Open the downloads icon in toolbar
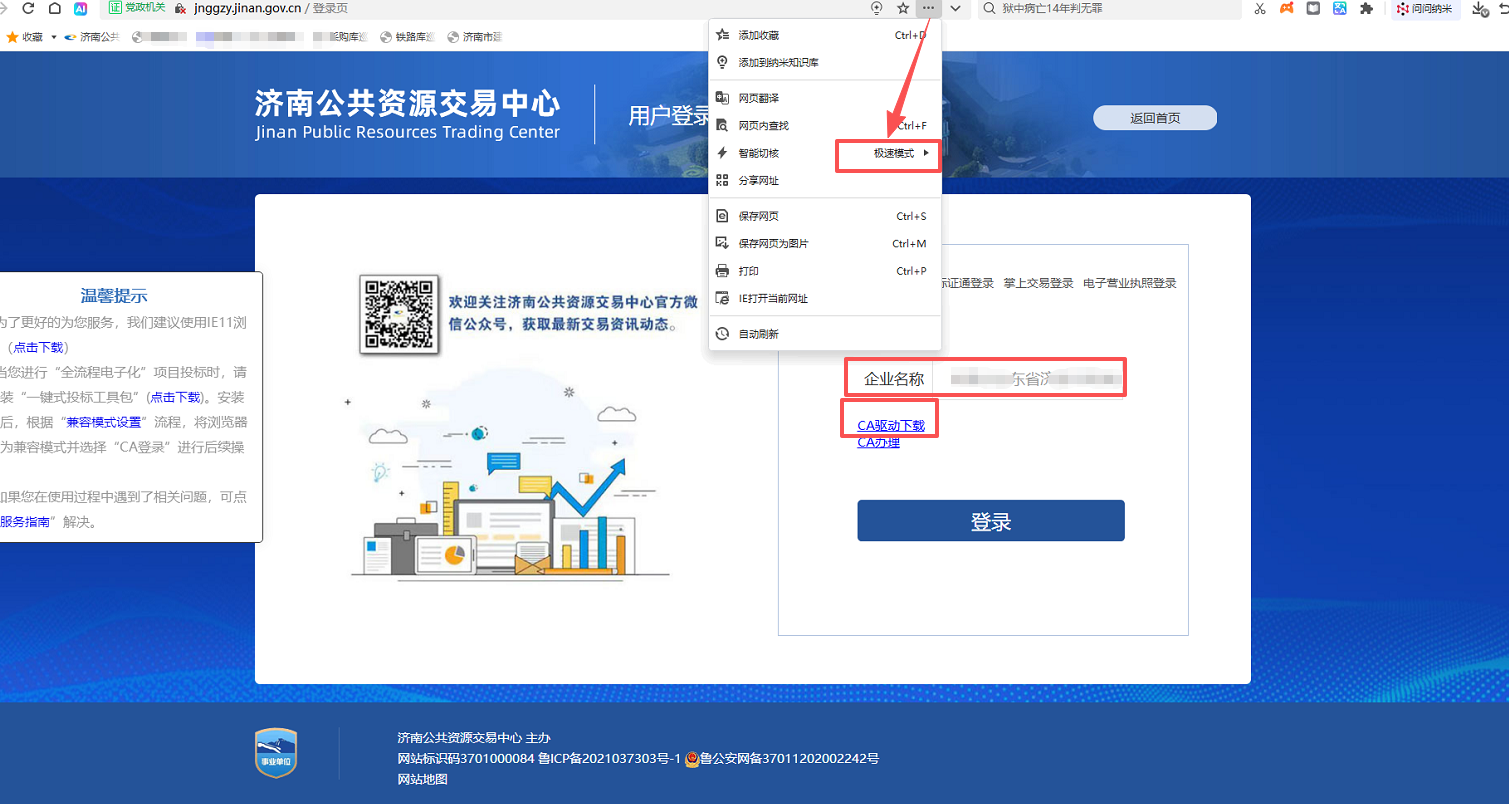 [1480, 8]
